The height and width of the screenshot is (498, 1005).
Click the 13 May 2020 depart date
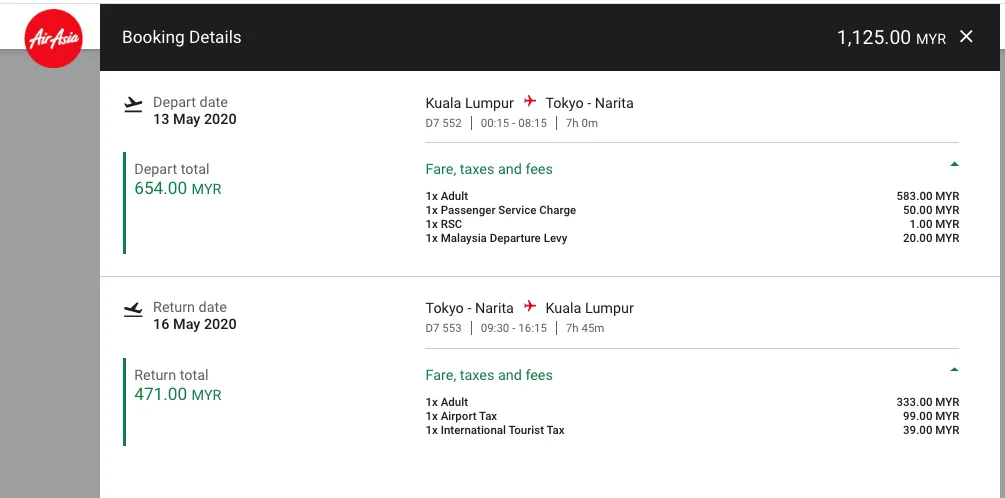tap(195, 119)
